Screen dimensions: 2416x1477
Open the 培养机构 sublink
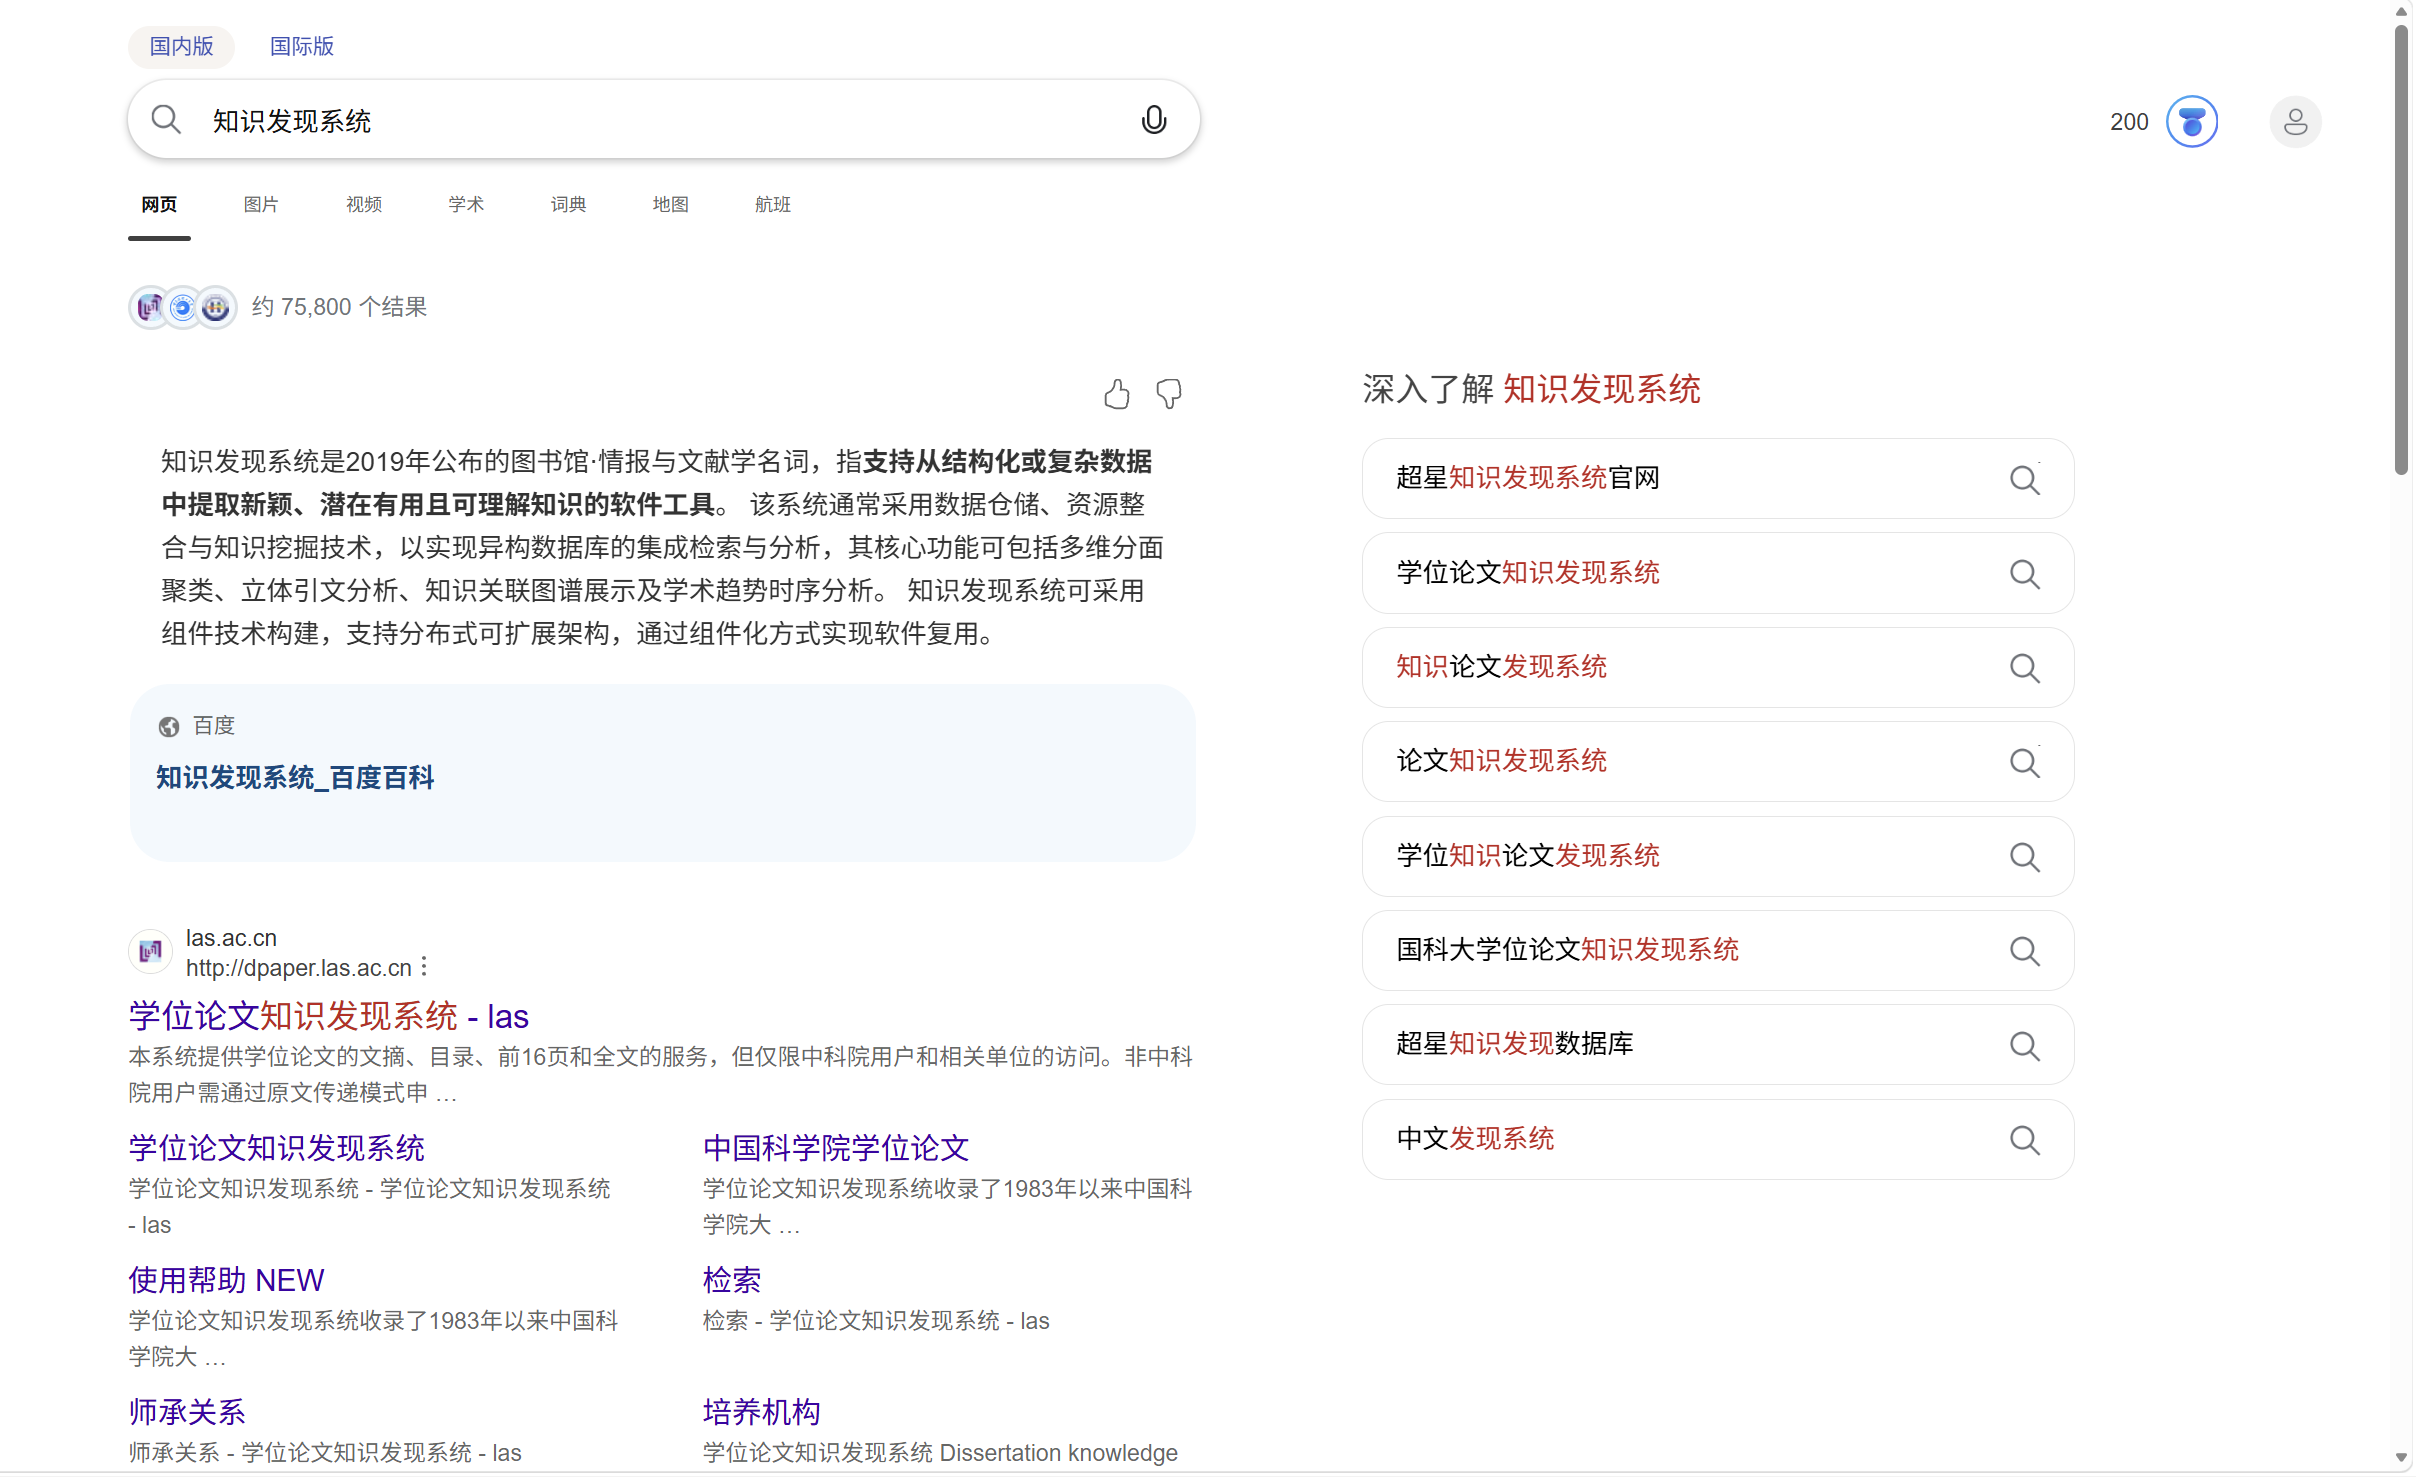point(761,1412)
